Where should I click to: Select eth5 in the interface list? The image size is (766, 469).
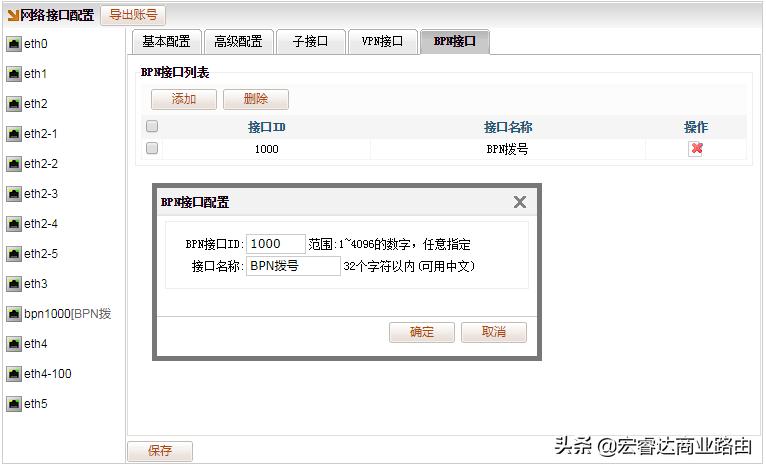point(36,404)
